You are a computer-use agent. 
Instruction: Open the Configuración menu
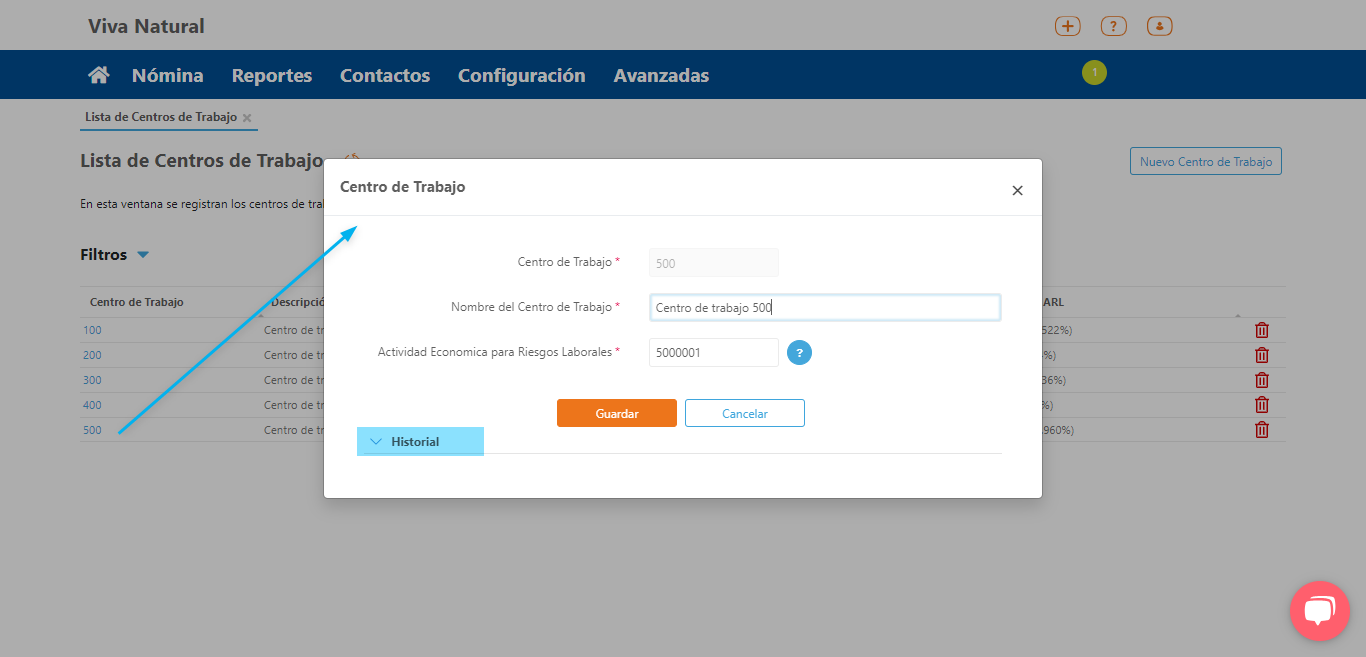coord(521,75)
